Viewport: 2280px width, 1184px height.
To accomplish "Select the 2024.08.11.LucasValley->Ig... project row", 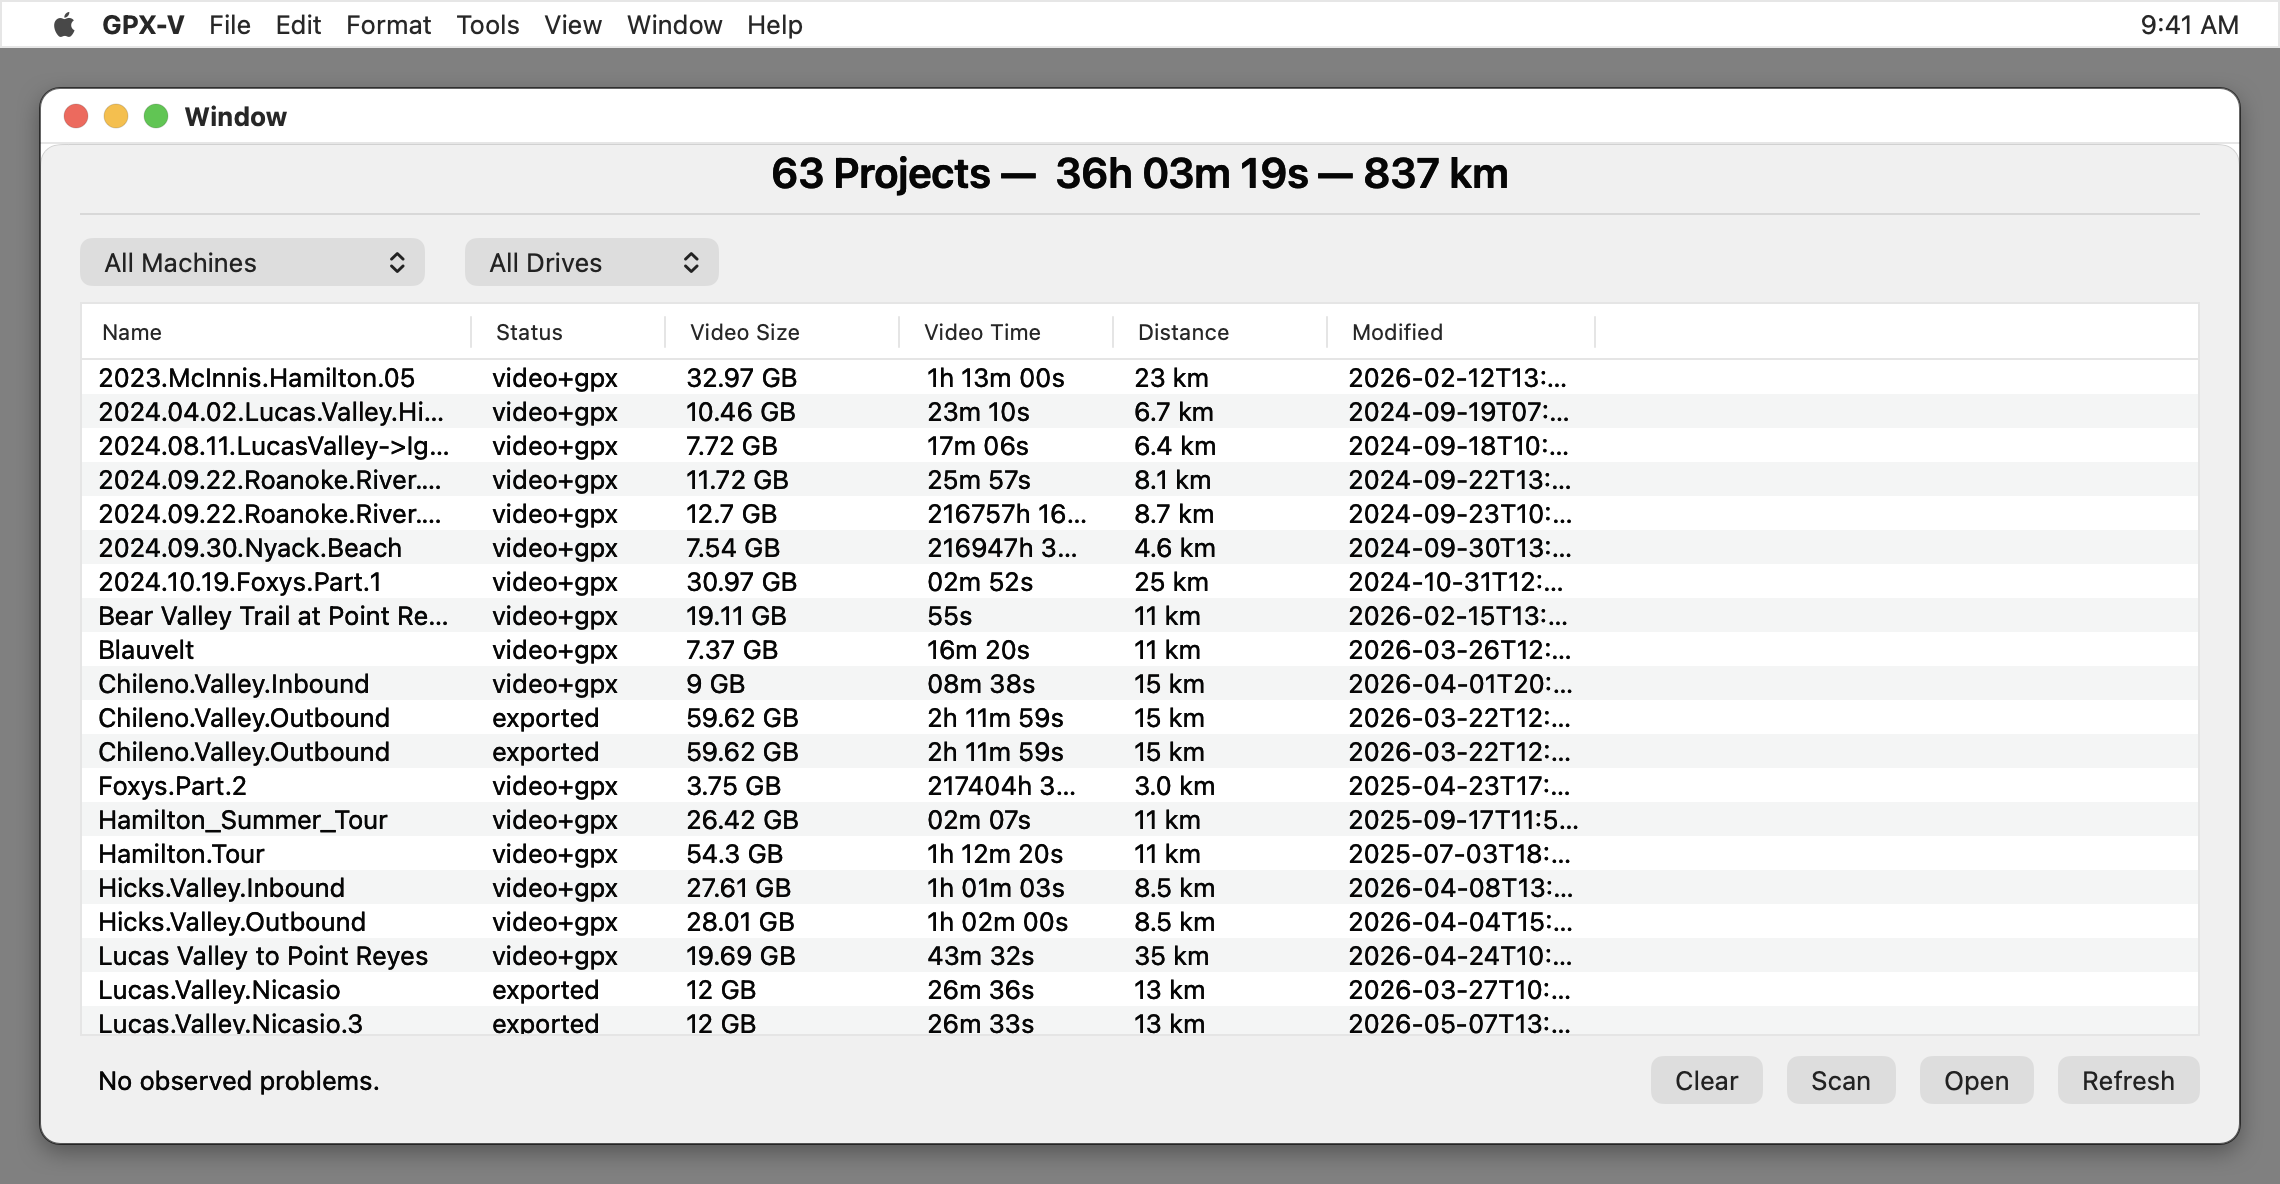I will tap(1140, 446).
